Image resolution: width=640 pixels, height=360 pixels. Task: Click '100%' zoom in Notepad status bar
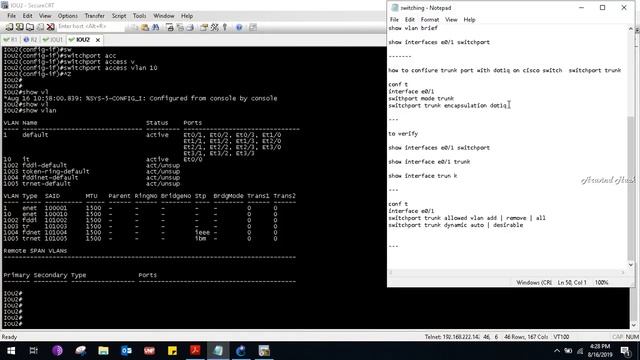tap(602, 282)
